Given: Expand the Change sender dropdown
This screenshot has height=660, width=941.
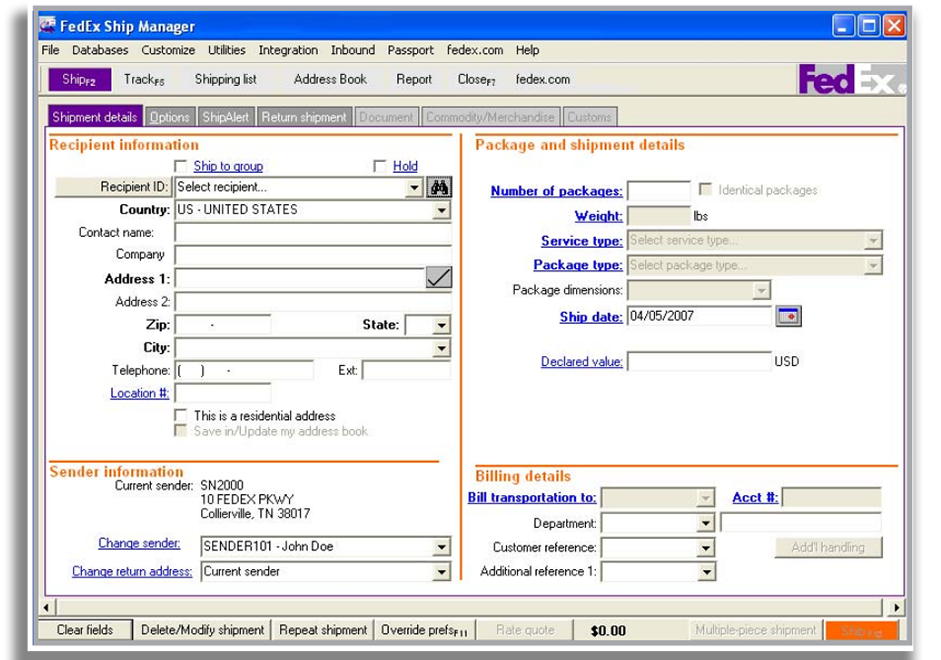Looking at the screenshot, I should pos(440,547).
